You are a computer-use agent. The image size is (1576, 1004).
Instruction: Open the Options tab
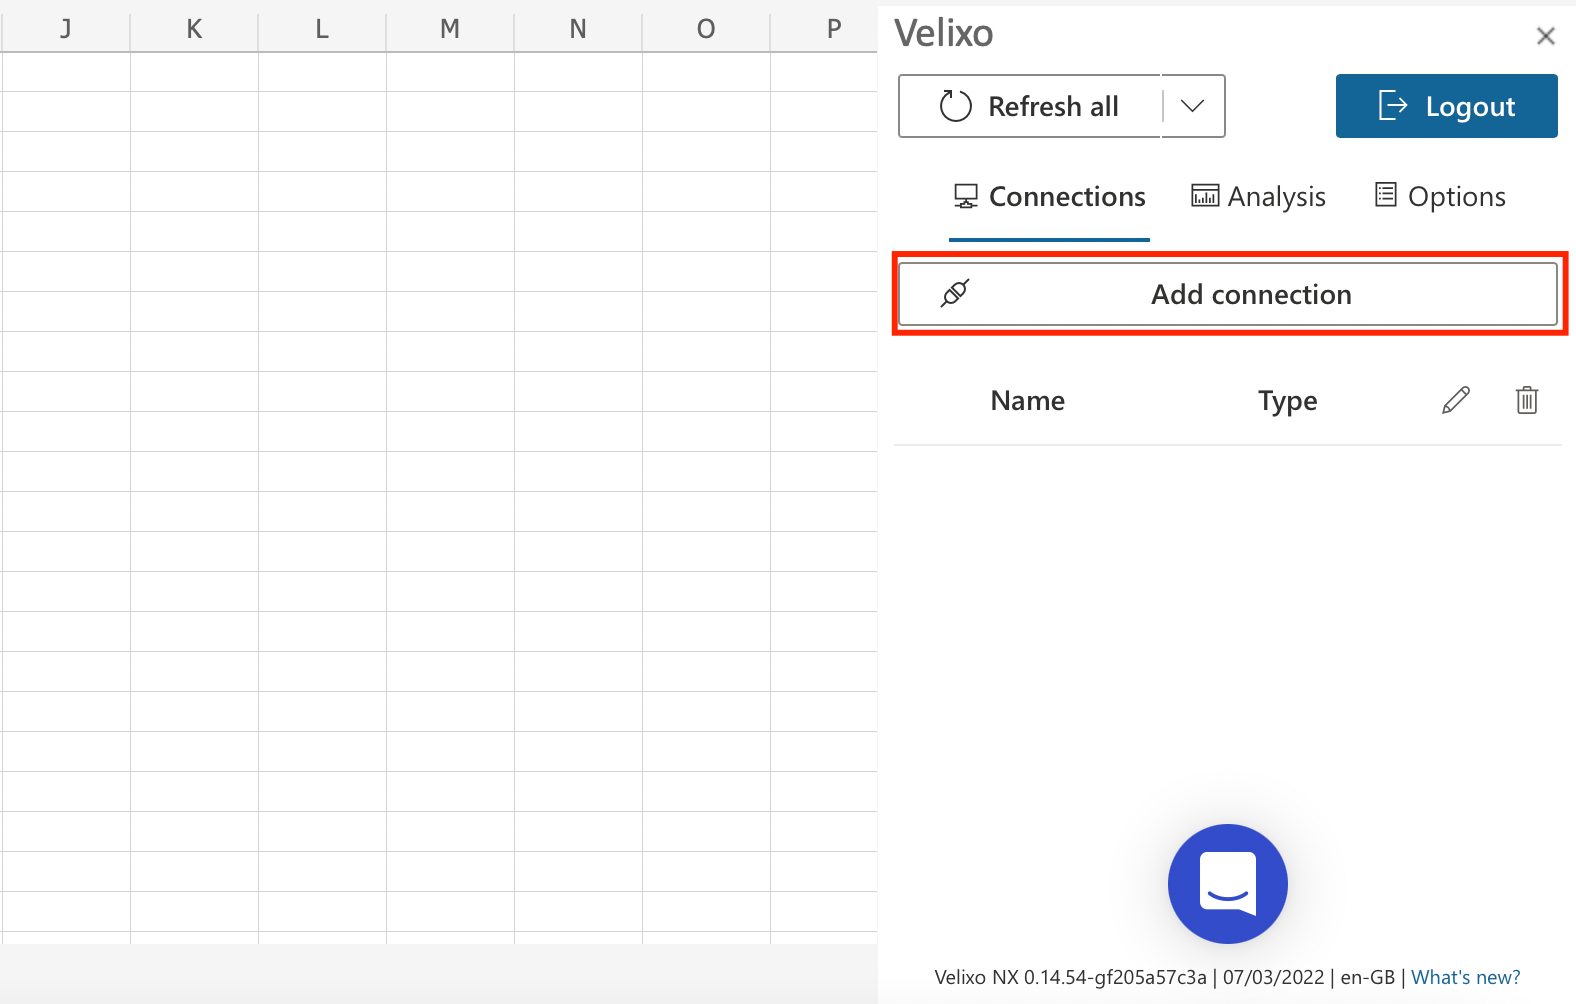tap(1440, 197)
